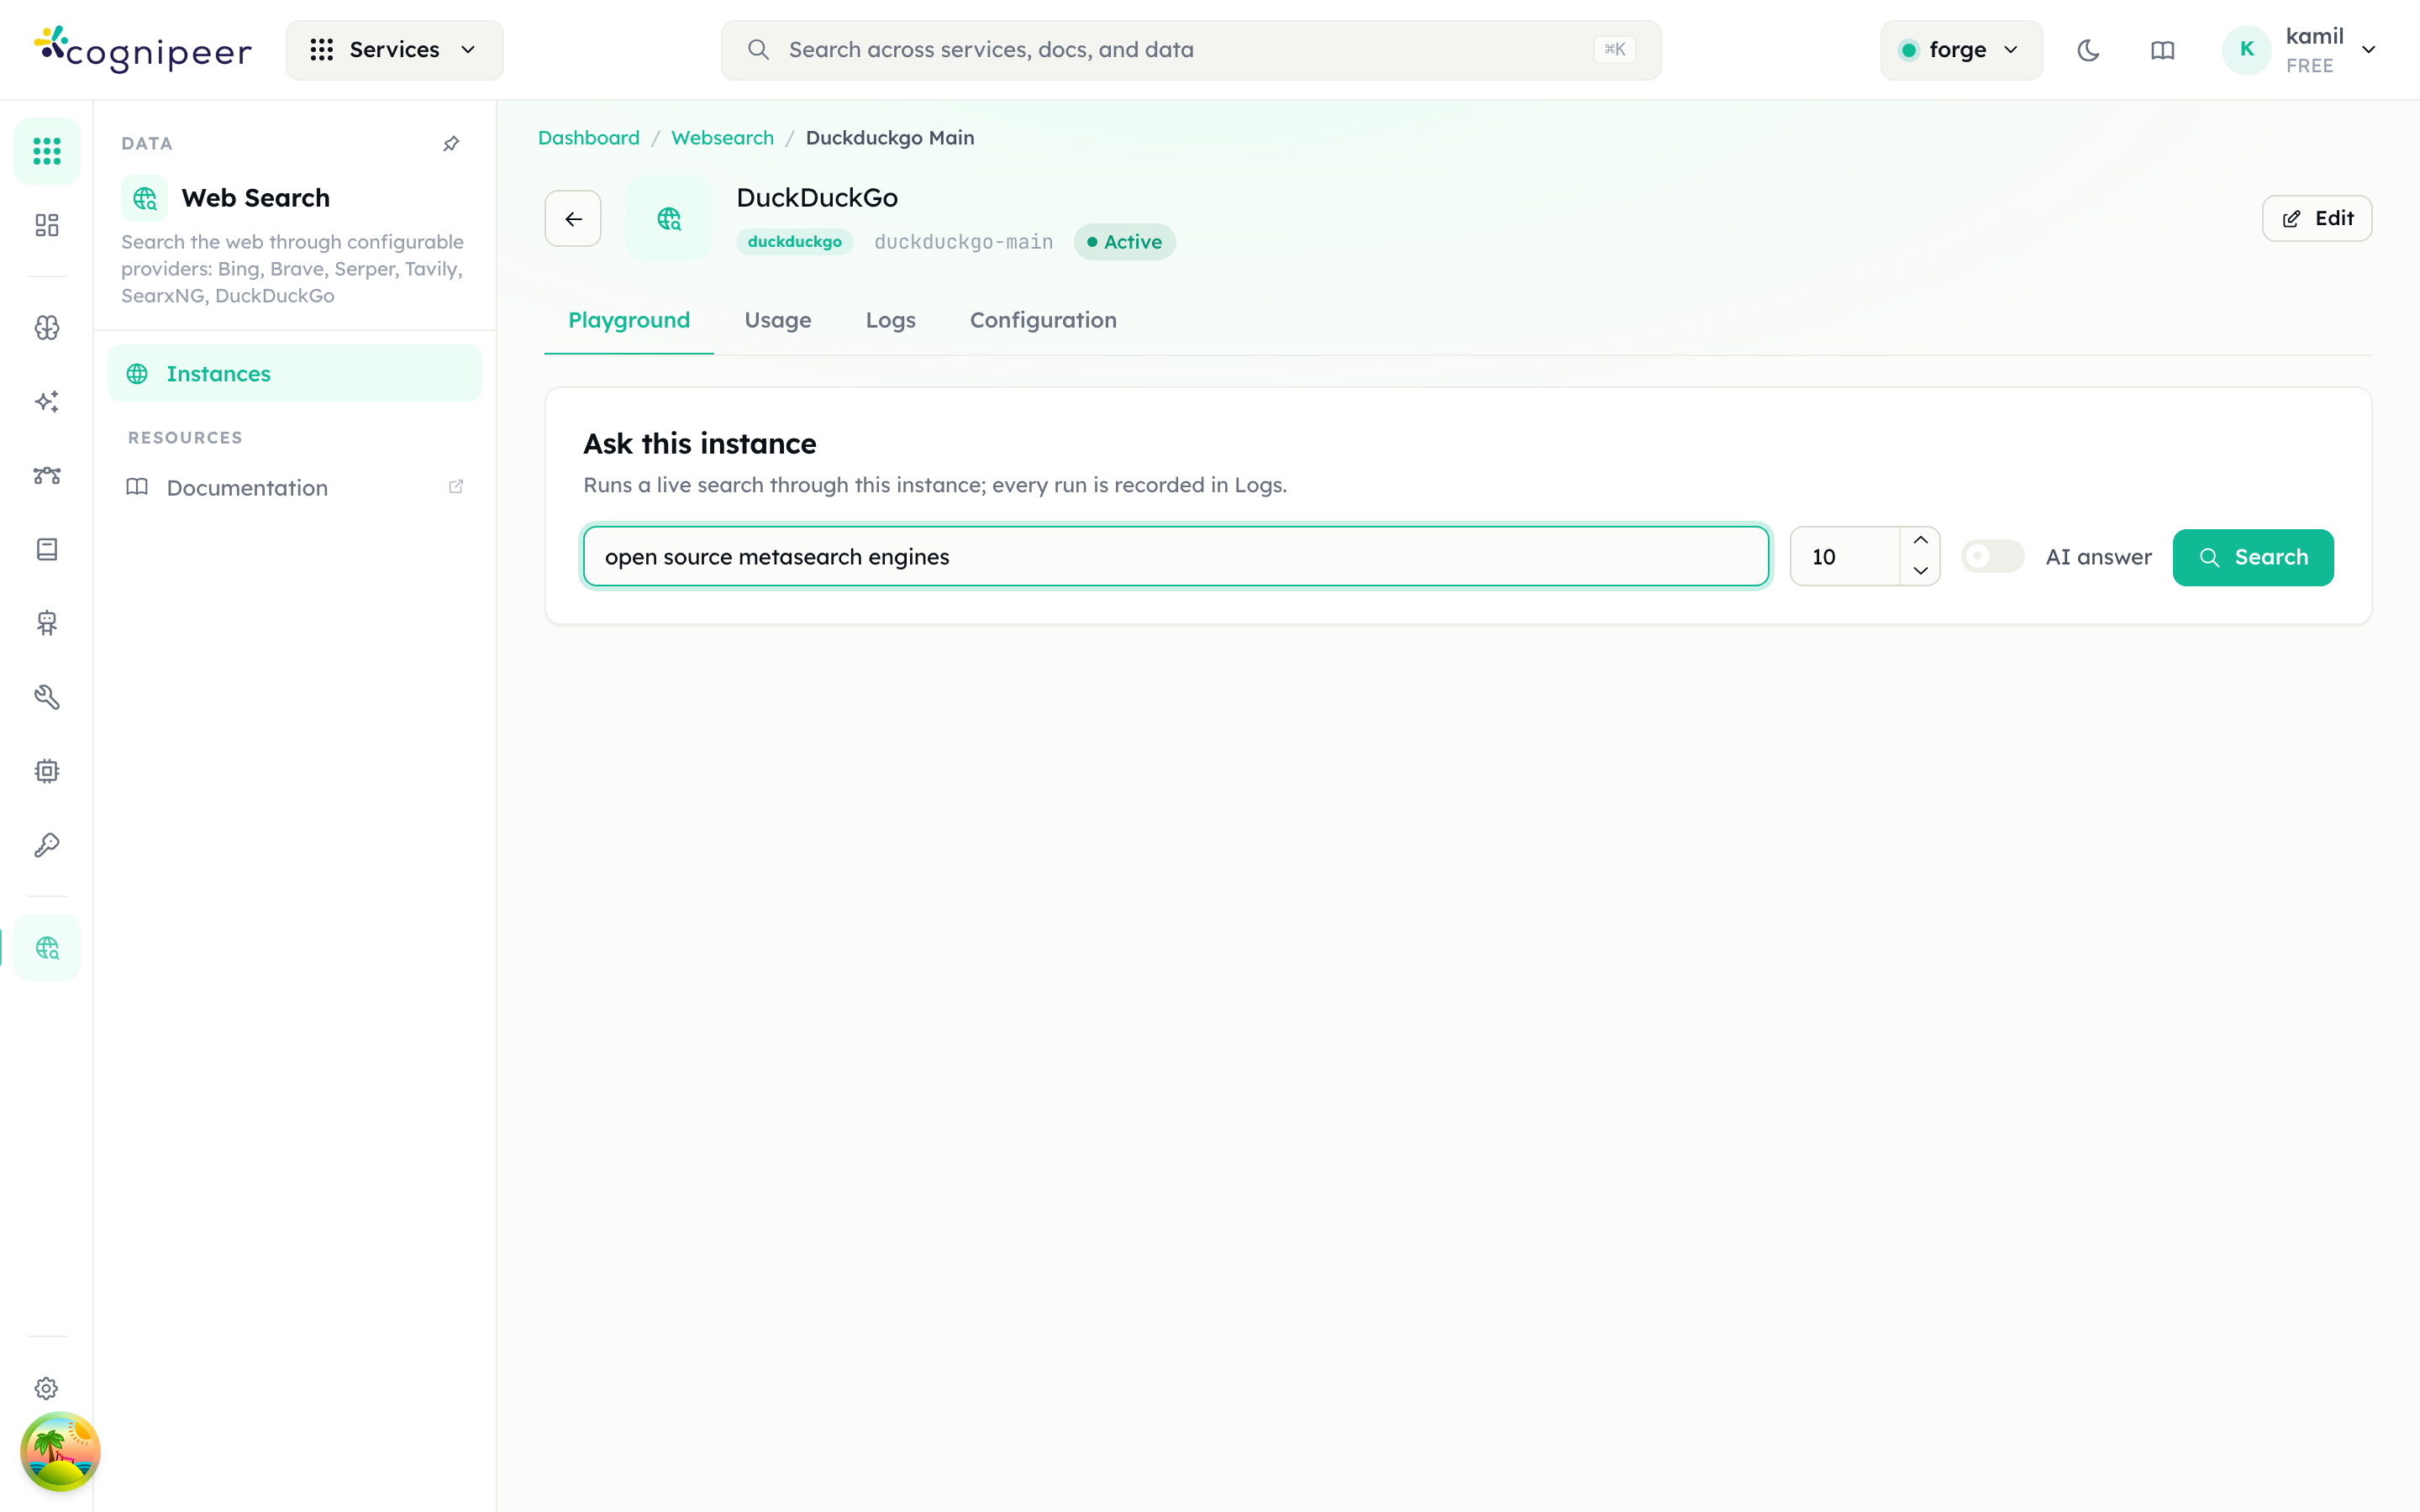The height and width of the screenshot is (1512, 2420).
Task: Switch to the Logs tab
Action: pos(890,320)
